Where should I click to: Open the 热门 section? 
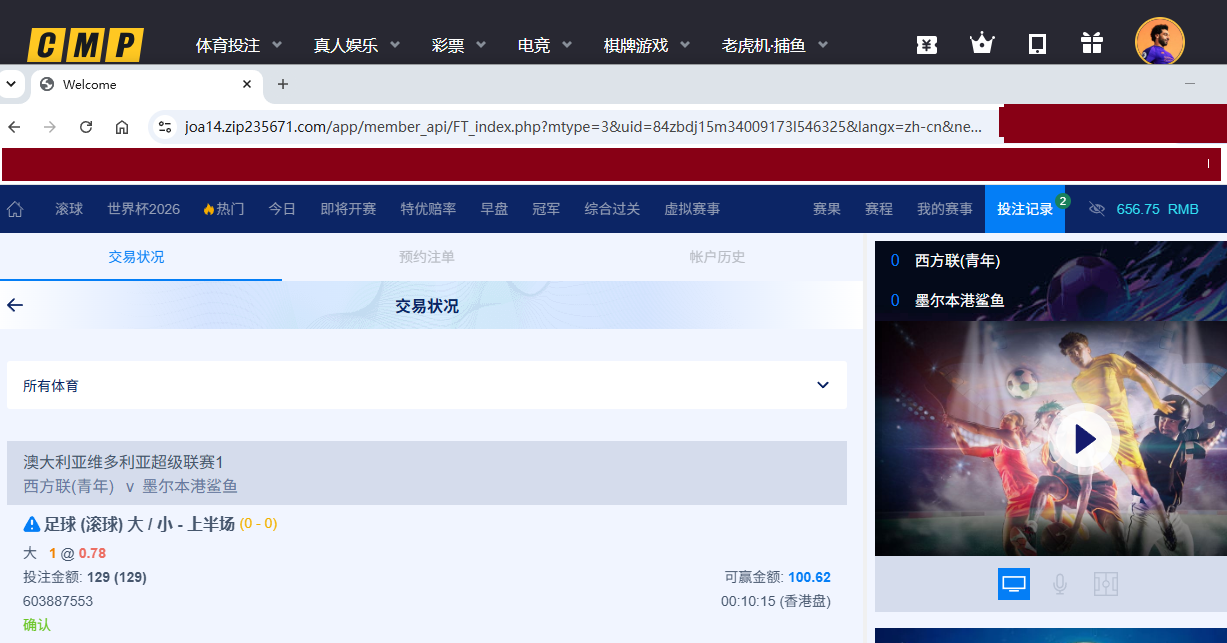[x=223, y=209]
